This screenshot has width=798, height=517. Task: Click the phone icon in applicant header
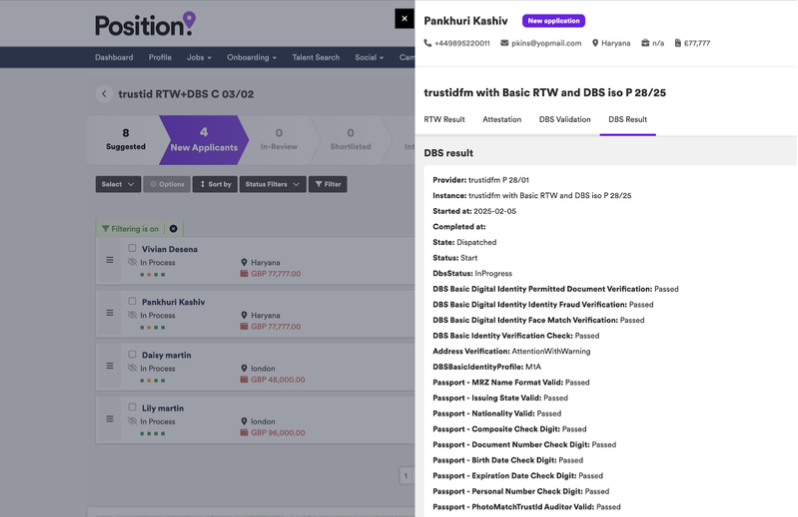point(428,43)
